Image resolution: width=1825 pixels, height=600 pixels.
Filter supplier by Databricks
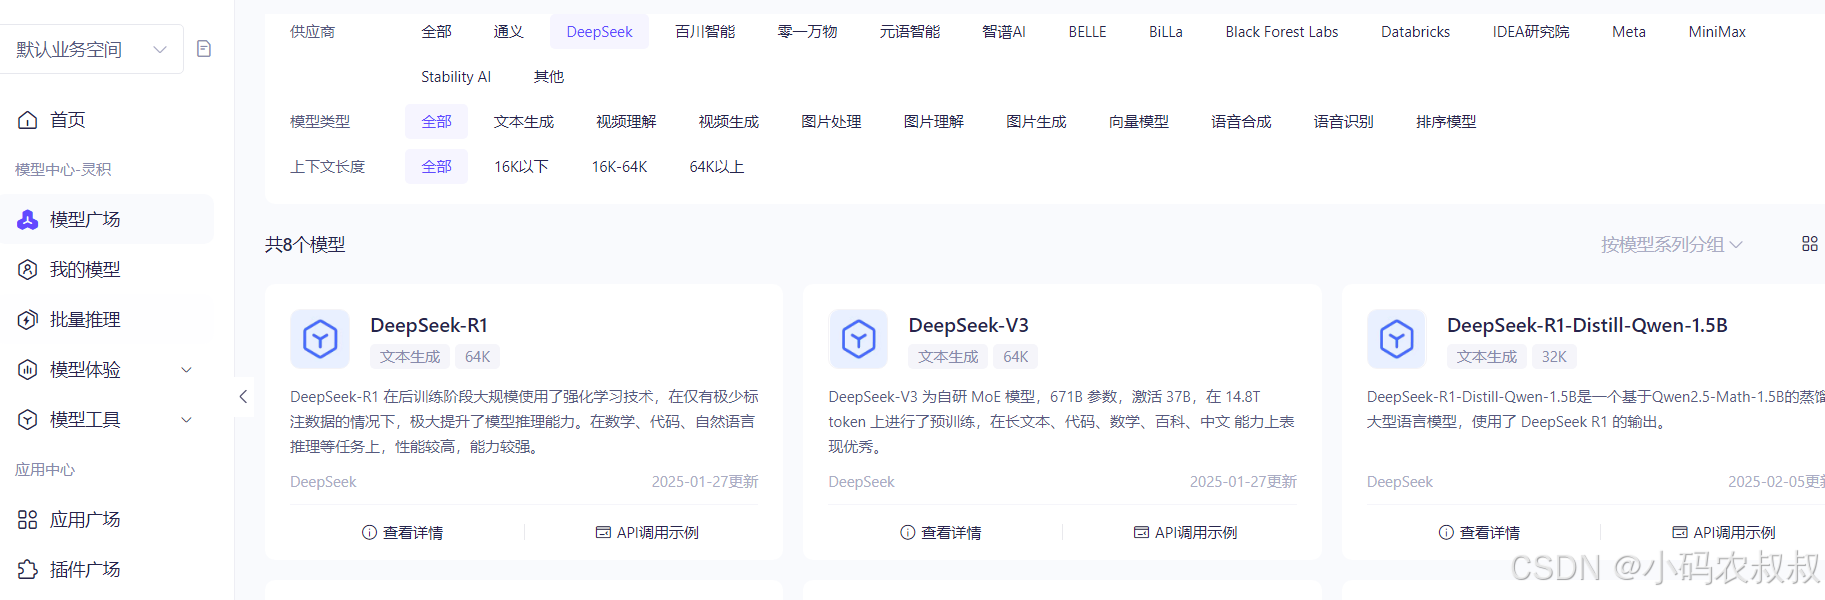tap(1415, 32)
